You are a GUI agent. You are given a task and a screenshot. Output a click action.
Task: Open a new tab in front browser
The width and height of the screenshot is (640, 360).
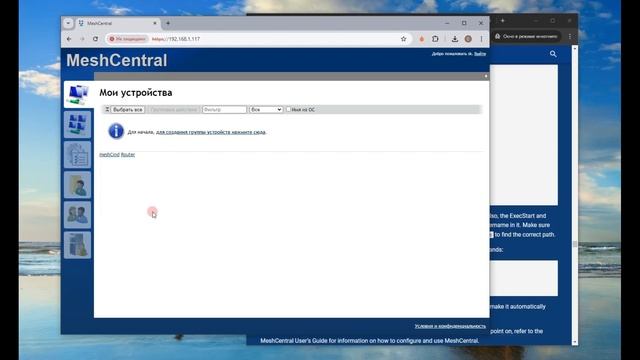point(168,23)
